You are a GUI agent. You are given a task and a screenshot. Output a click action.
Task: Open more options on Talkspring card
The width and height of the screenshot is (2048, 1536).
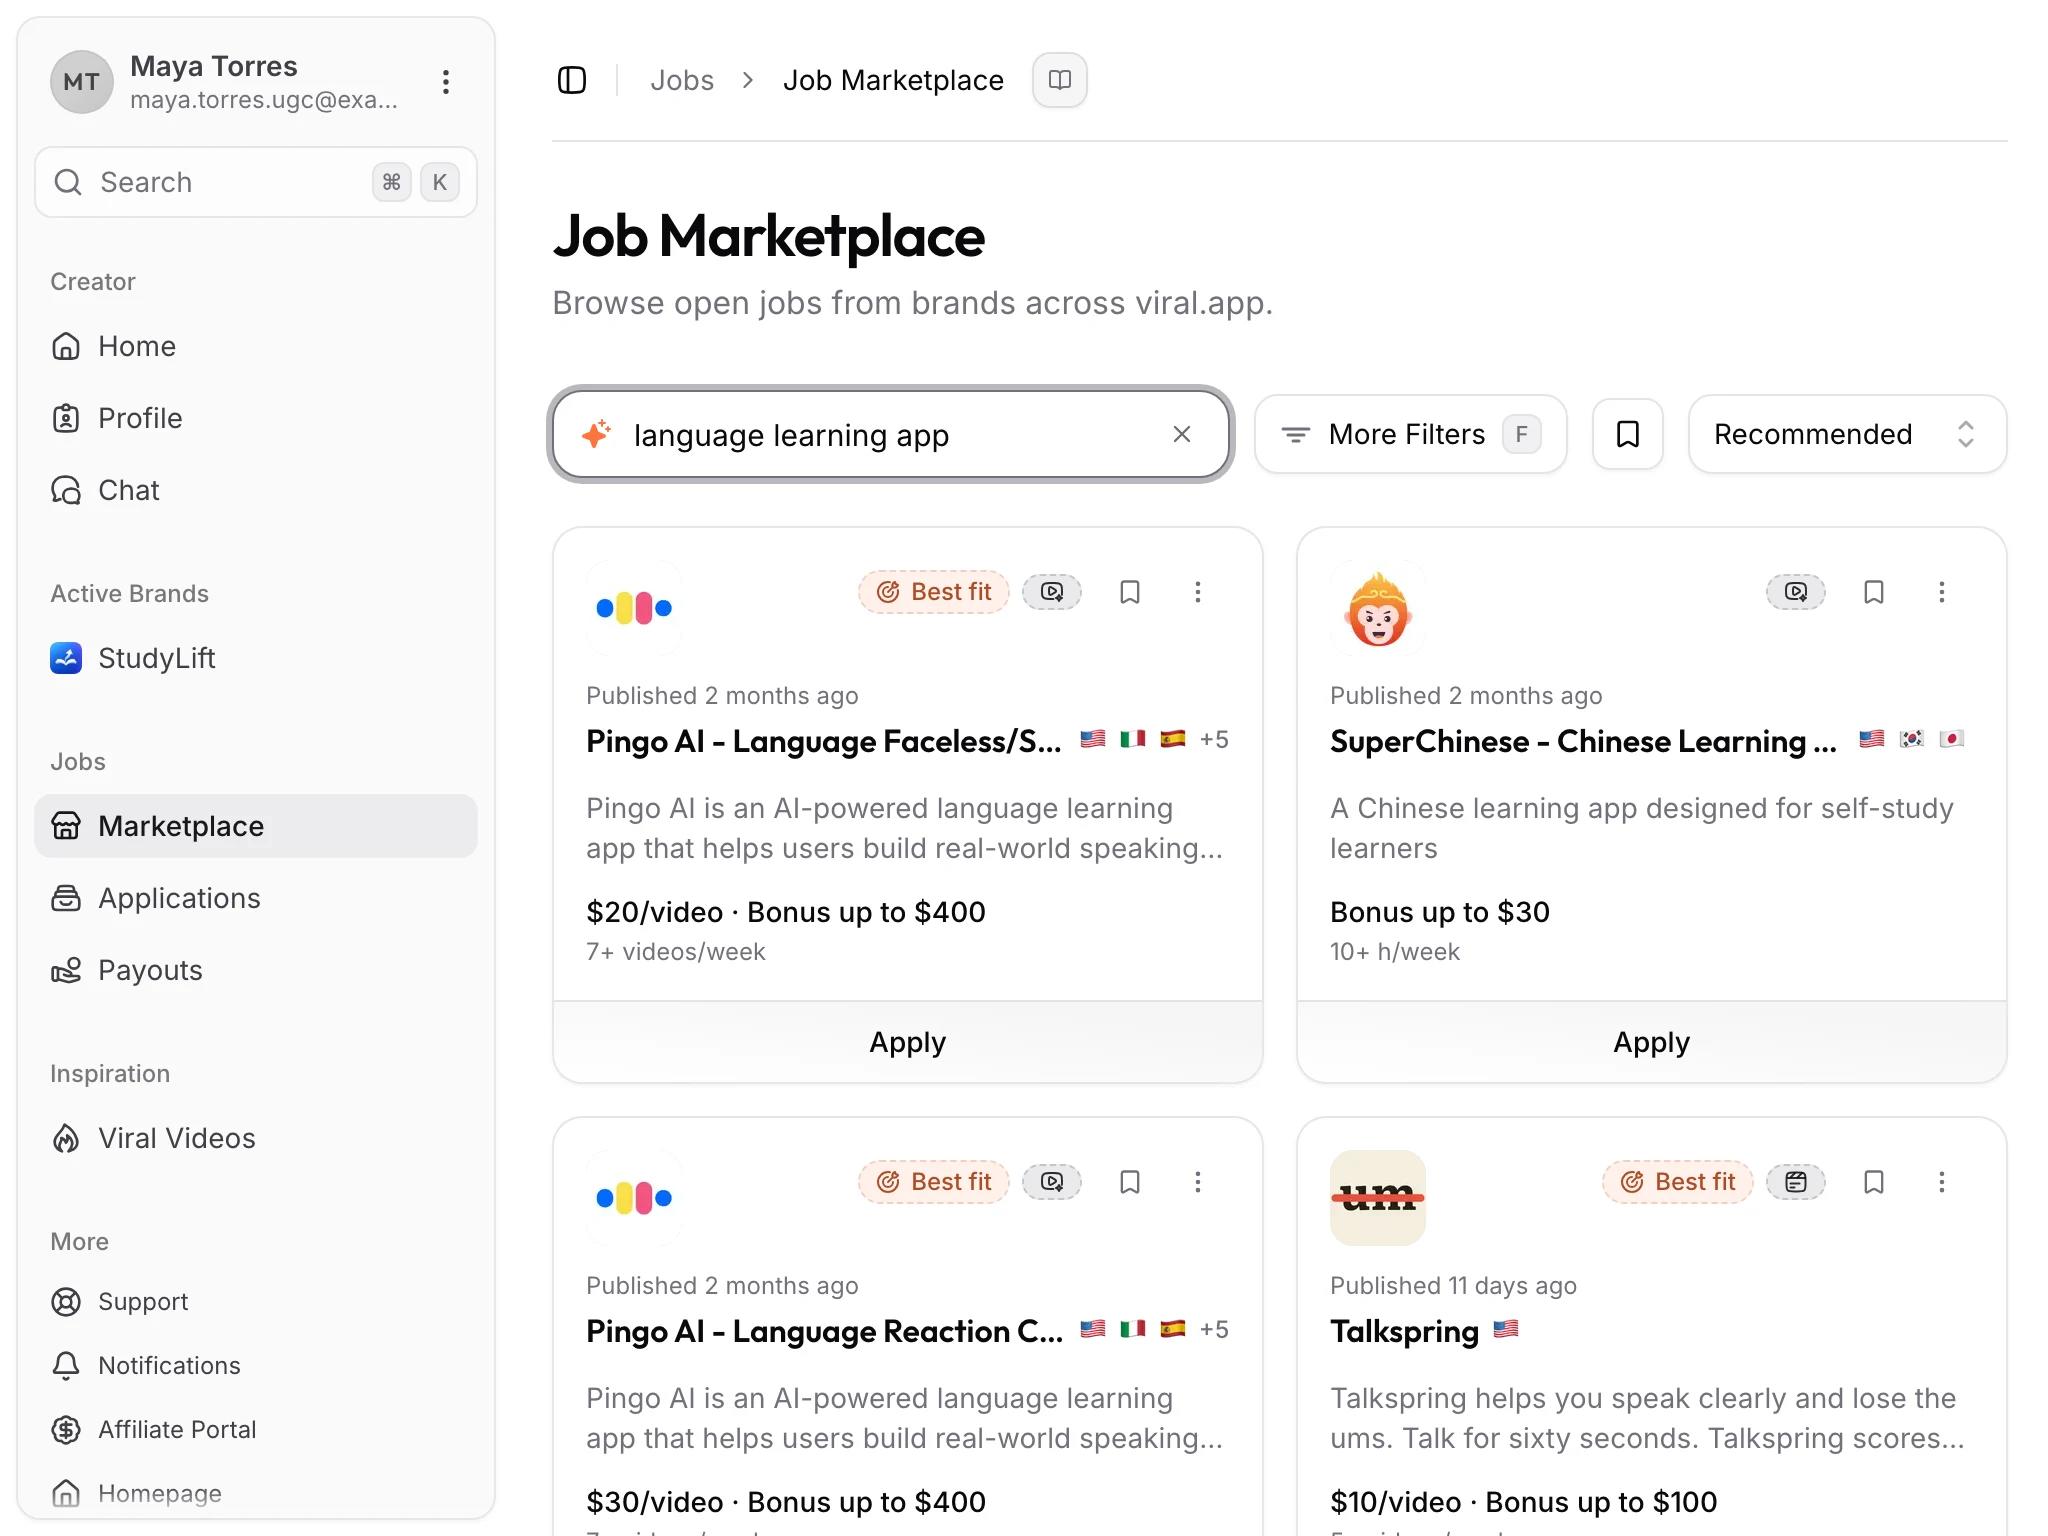[1942, 1182]
